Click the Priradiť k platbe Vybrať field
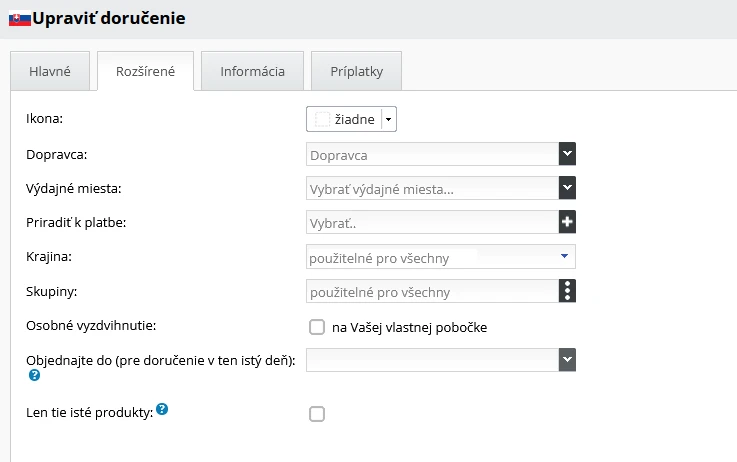737x462 pixels. (432, 222)
